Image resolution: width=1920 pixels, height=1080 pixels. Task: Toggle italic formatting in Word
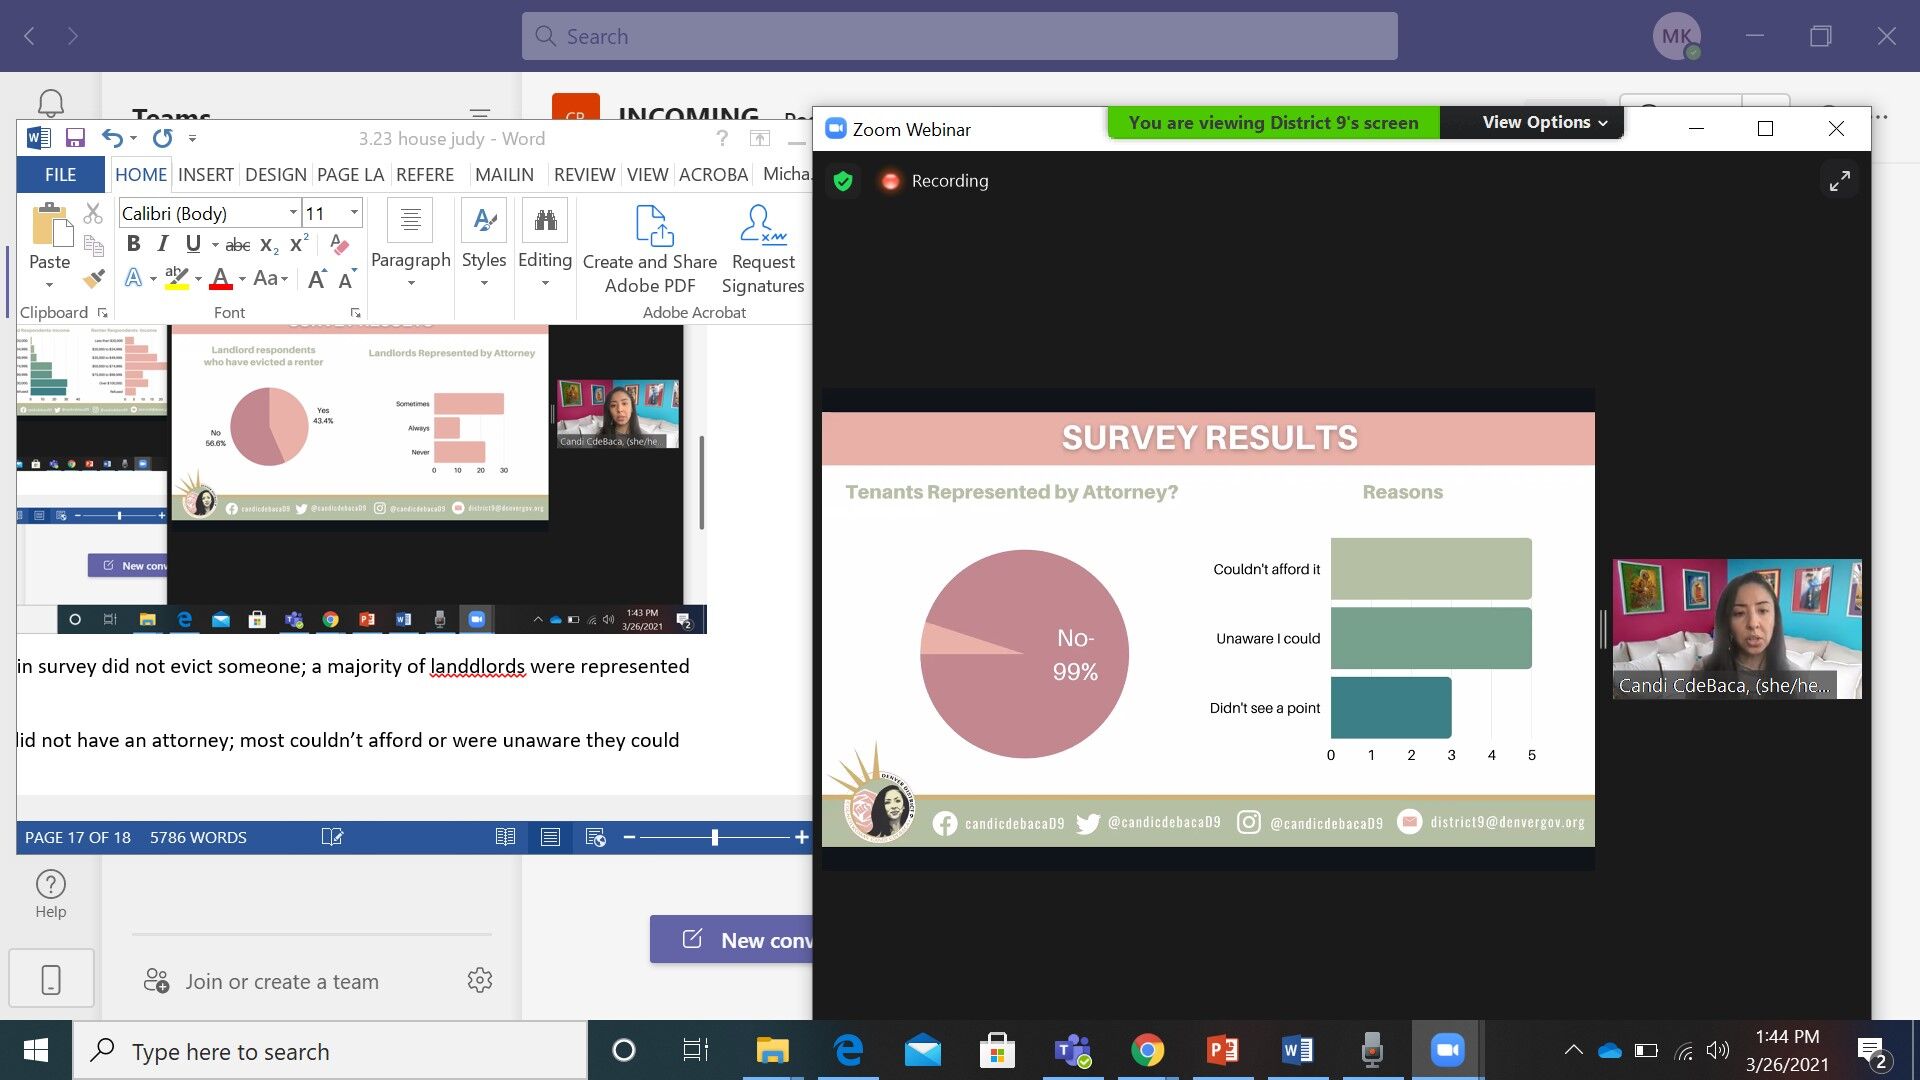(163, 244)
